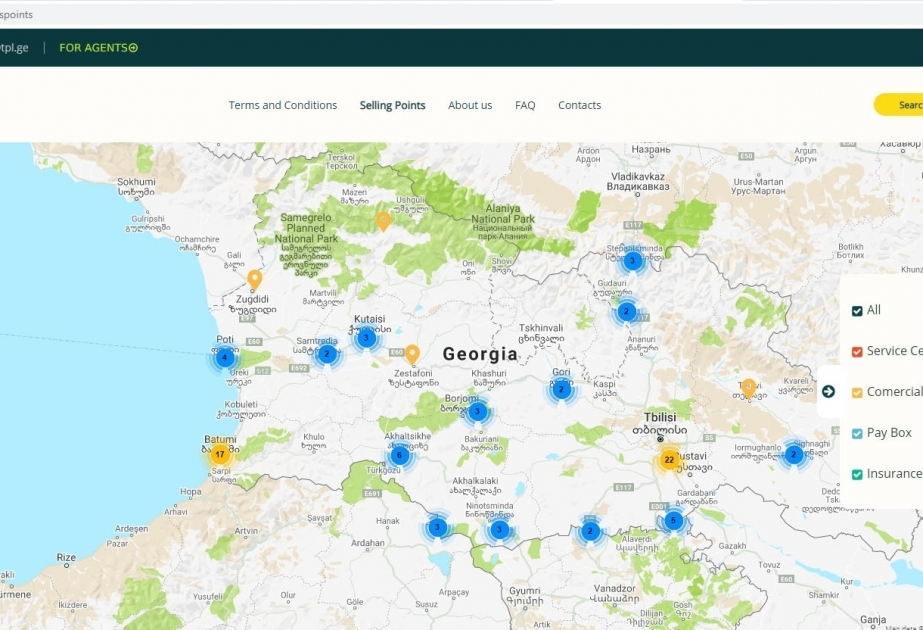Expand the cluster of 5 near Gardabani
The width and height of the screenshot is (923, 630).
(x=673, y=520)
